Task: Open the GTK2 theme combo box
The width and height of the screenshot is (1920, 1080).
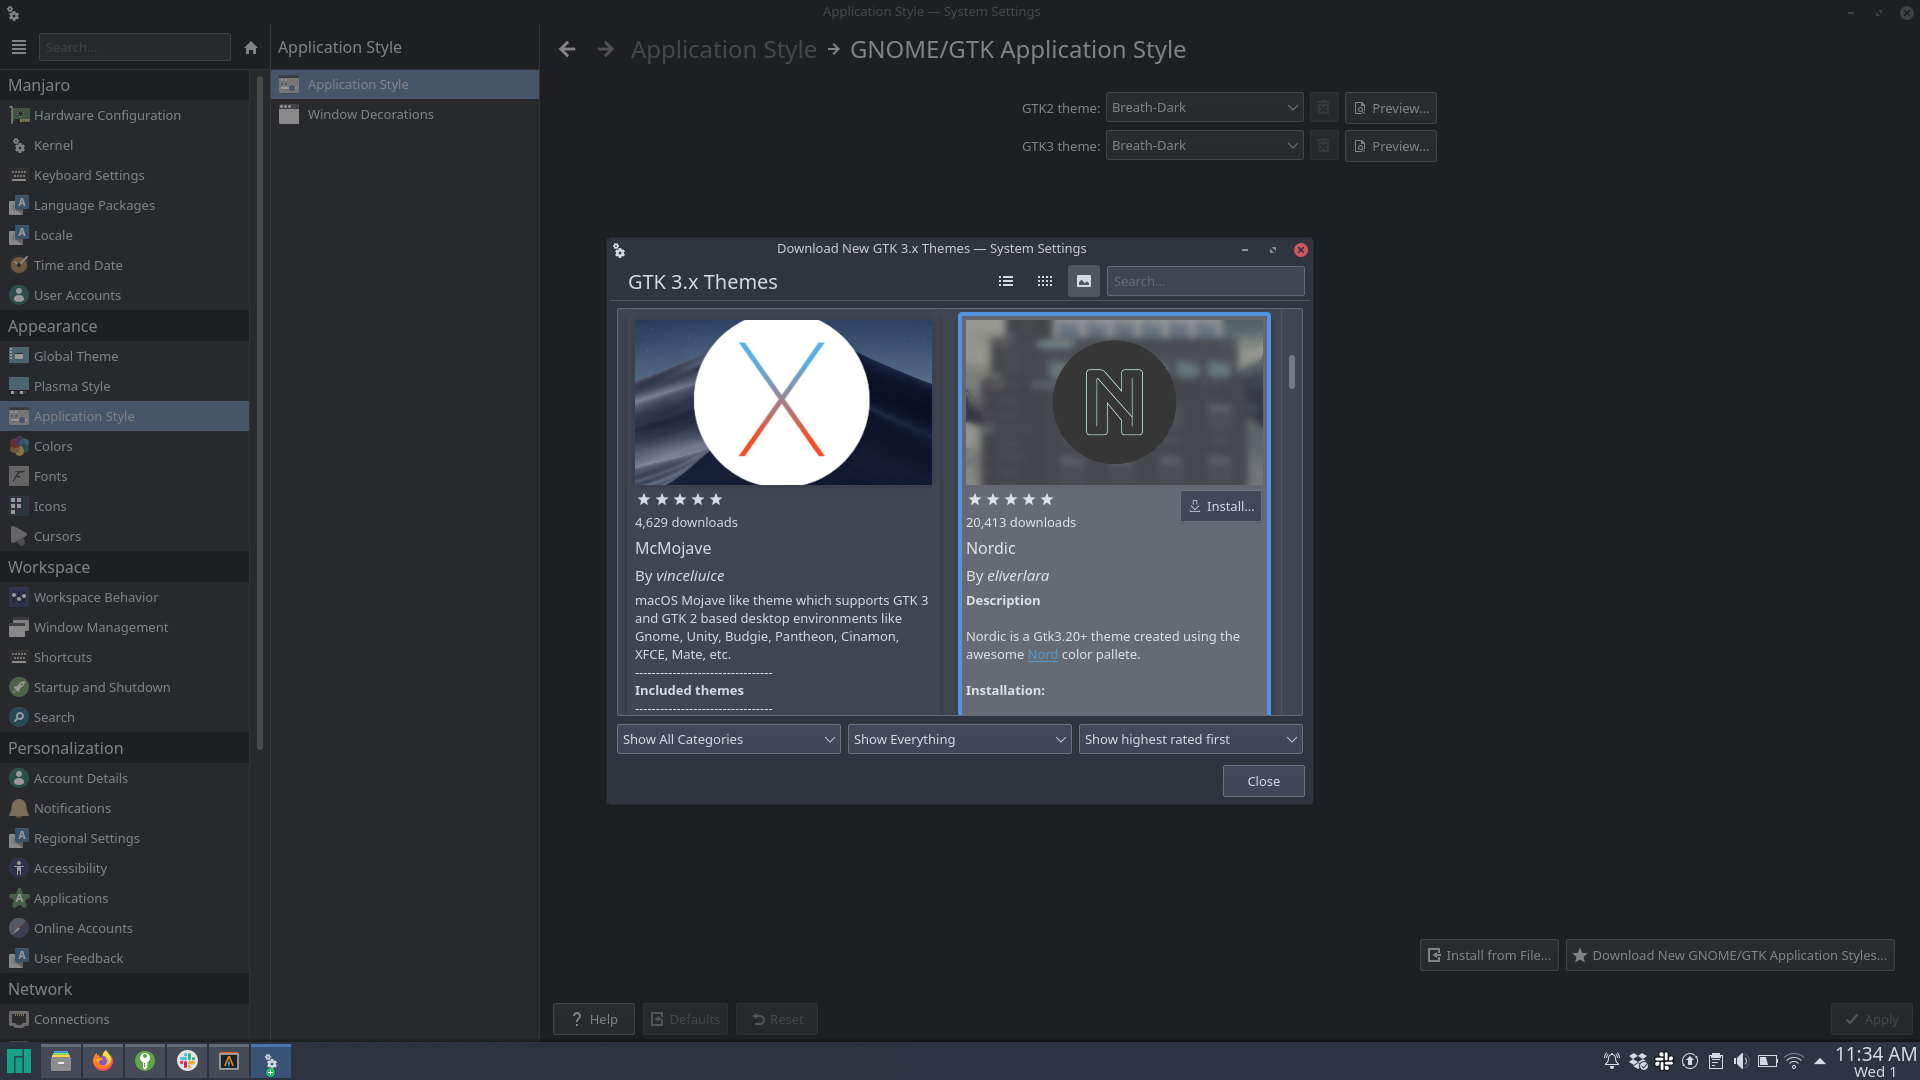Action: tap(1204, 107)
